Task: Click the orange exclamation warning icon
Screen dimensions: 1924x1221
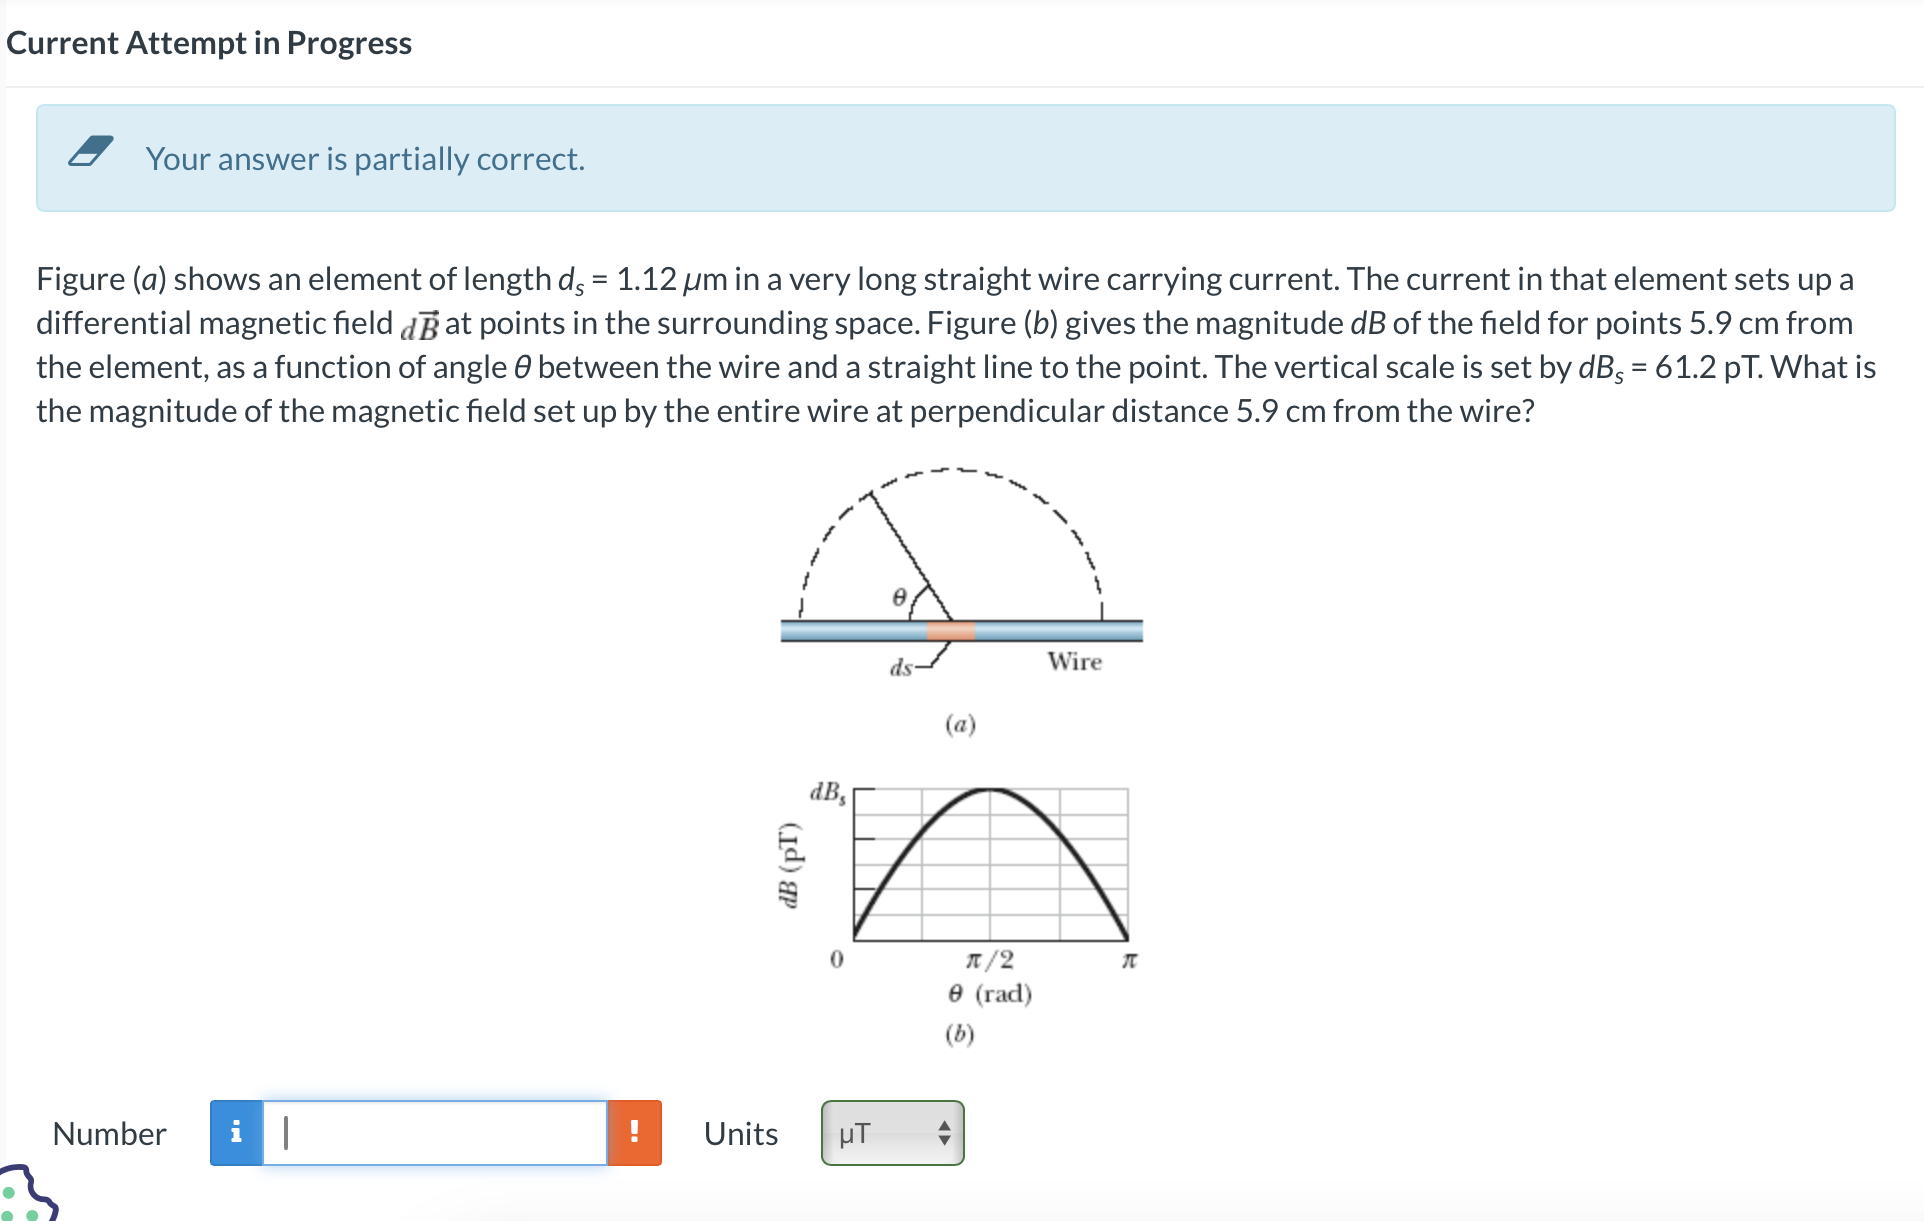Action: pos(635,1133)
